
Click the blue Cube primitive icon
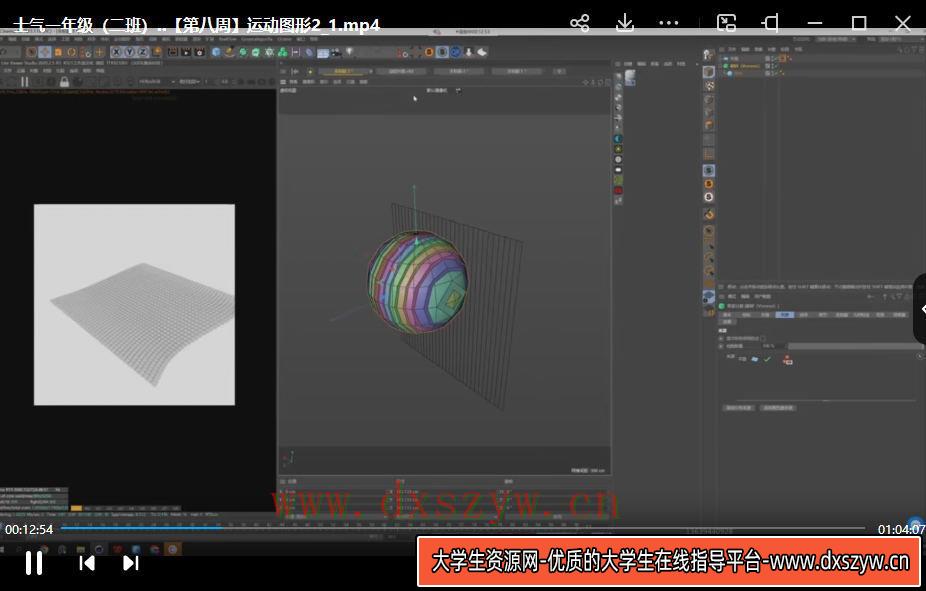point(216,52)
